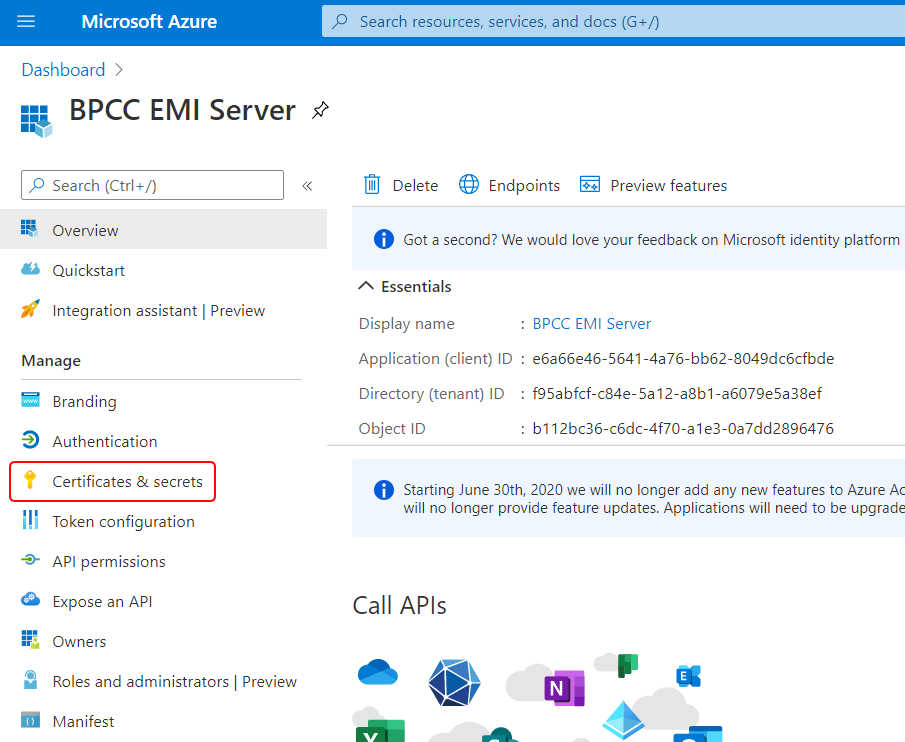Image resolution: width=905 pixels, height=742 pixels.
Task: Click the Endpoints label in toolbar
Action: [x=524, y=186]
